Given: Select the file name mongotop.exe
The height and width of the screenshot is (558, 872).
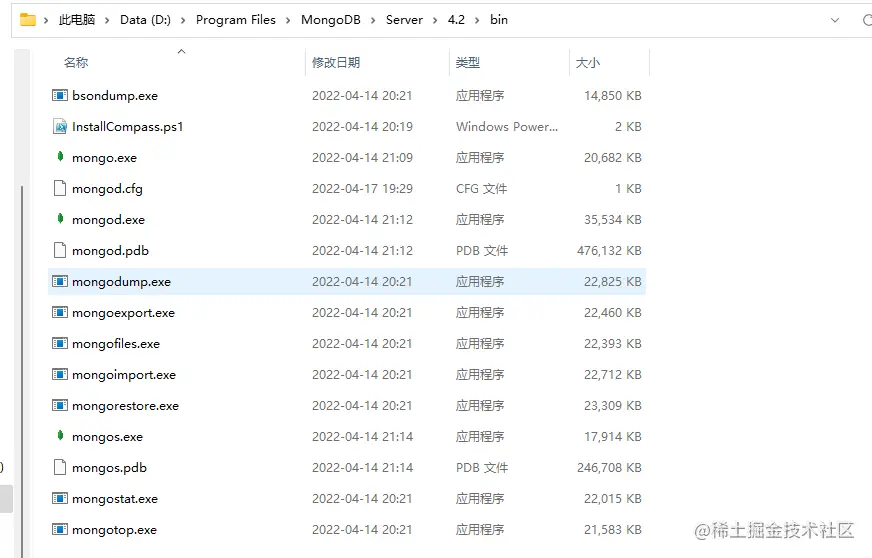Looking at the screenshot, I should click(x=114, y=530).
